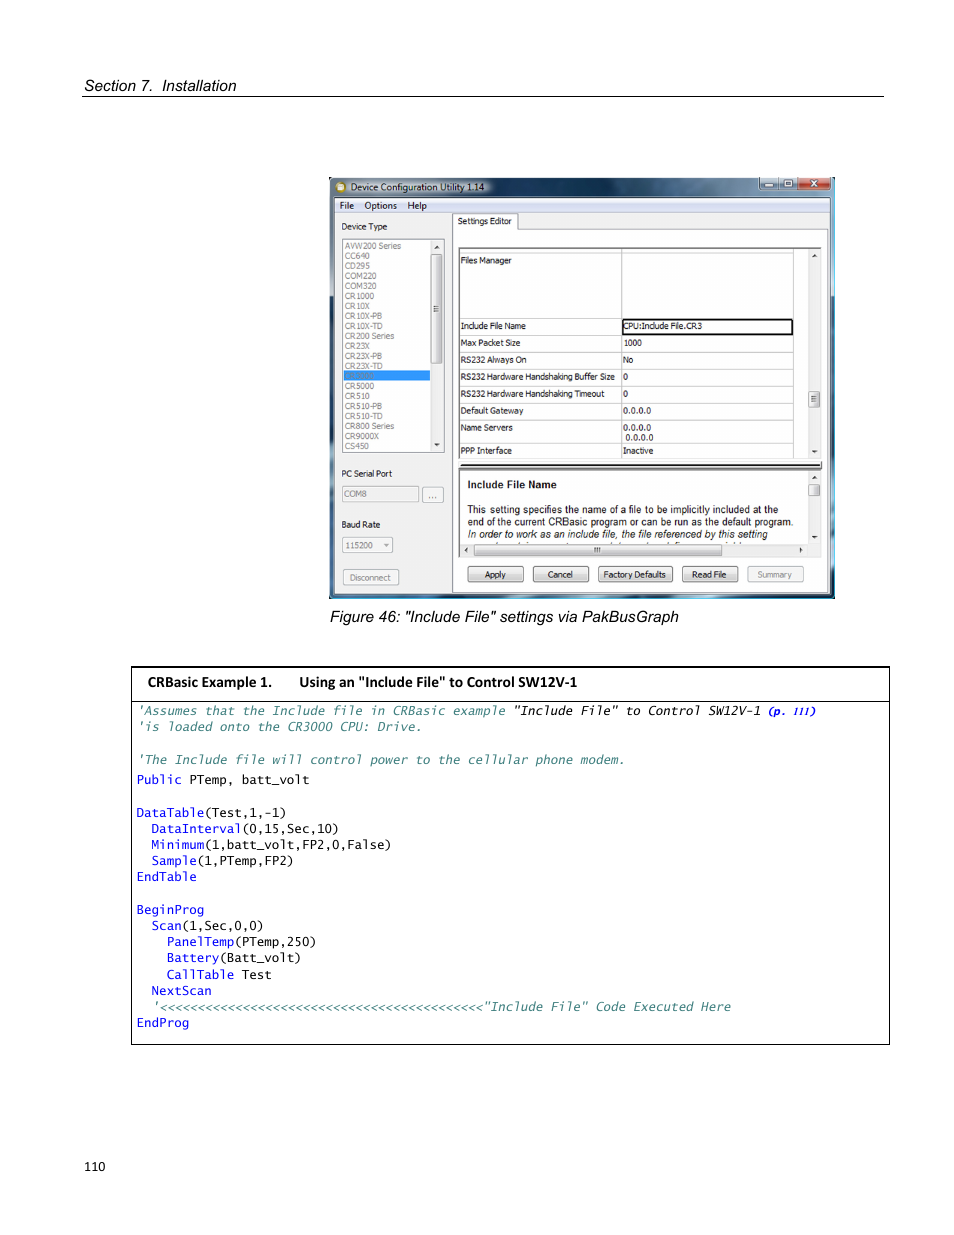954x1235 pixels.
Task: Click the Device Configuration Utility title icon
Action: pyautogui.click(x=341, y=187)
